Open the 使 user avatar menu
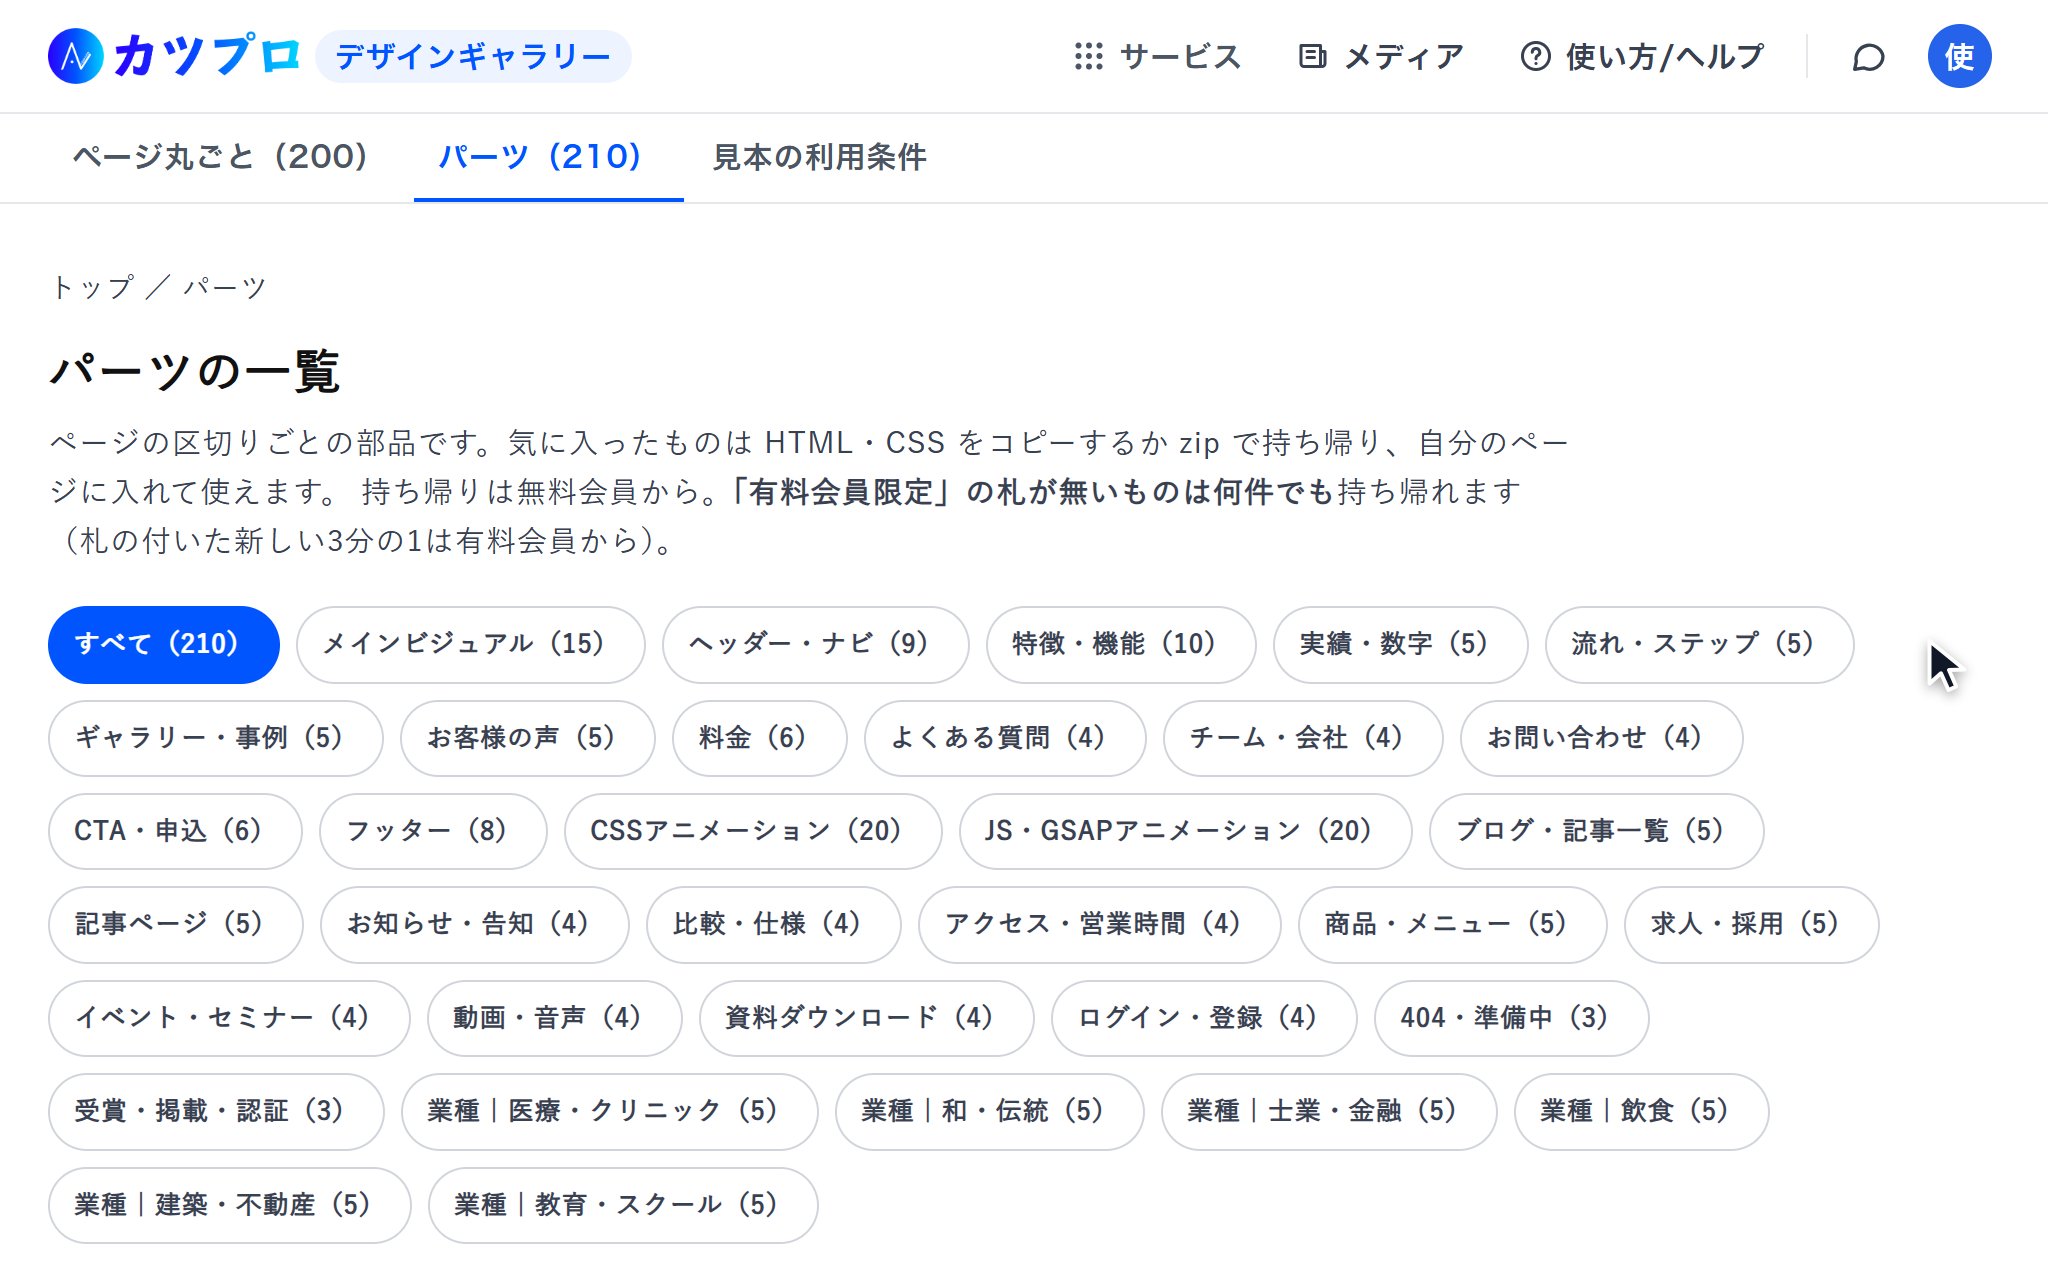 pyautogui.click(x=1959, y=56)
